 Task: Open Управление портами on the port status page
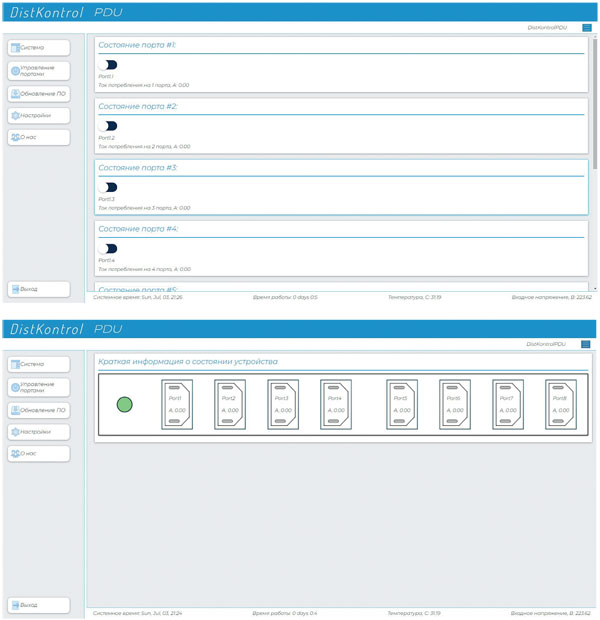pos(39,71)
